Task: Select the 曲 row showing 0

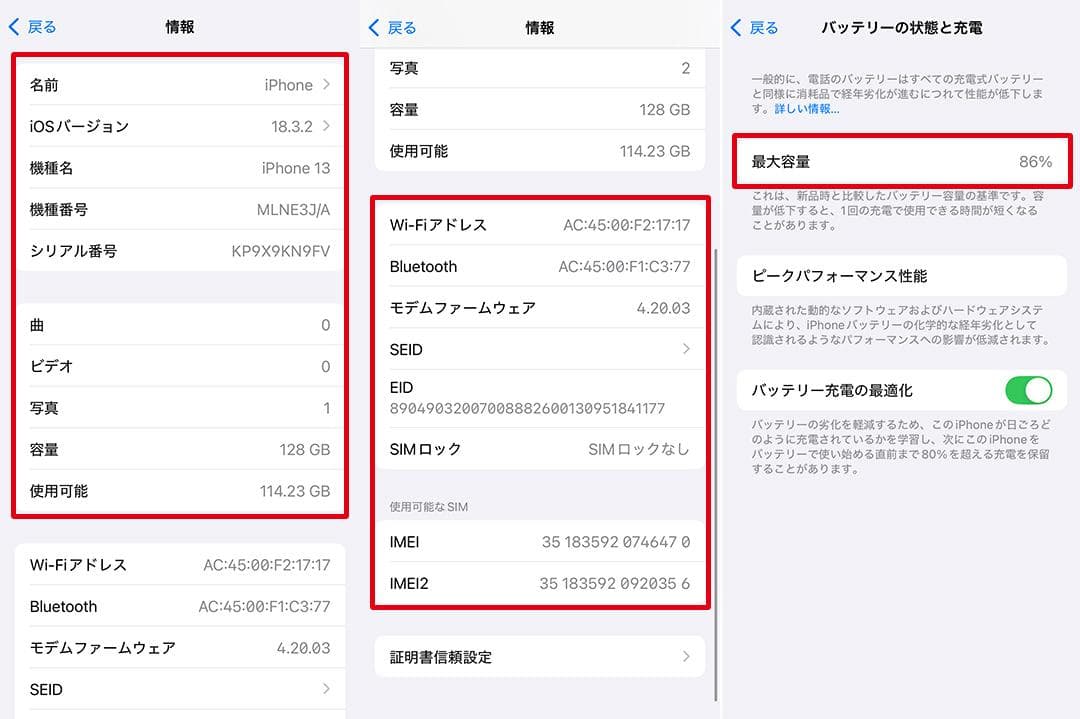Action: coord(180,324)
